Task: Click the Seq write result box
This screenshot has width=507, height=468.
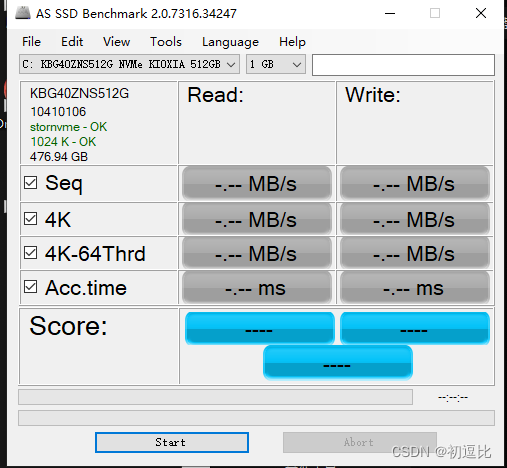Action: tap(414, 183)
